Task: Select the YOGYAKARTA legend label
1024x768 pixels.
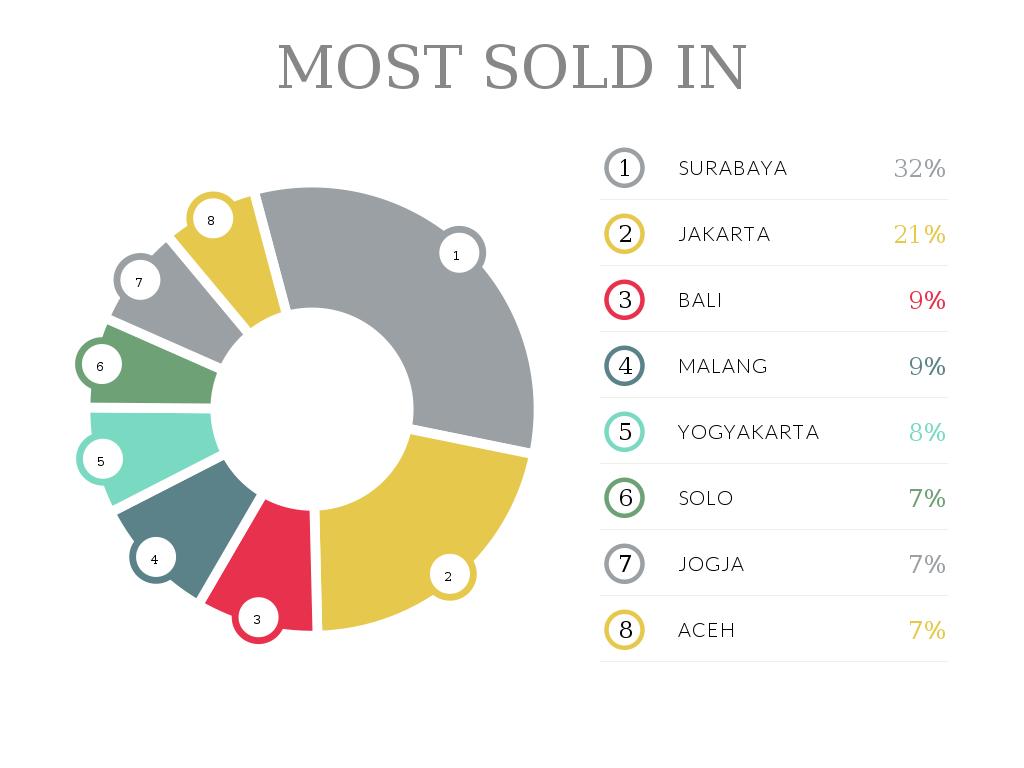Action: (748, 432)
